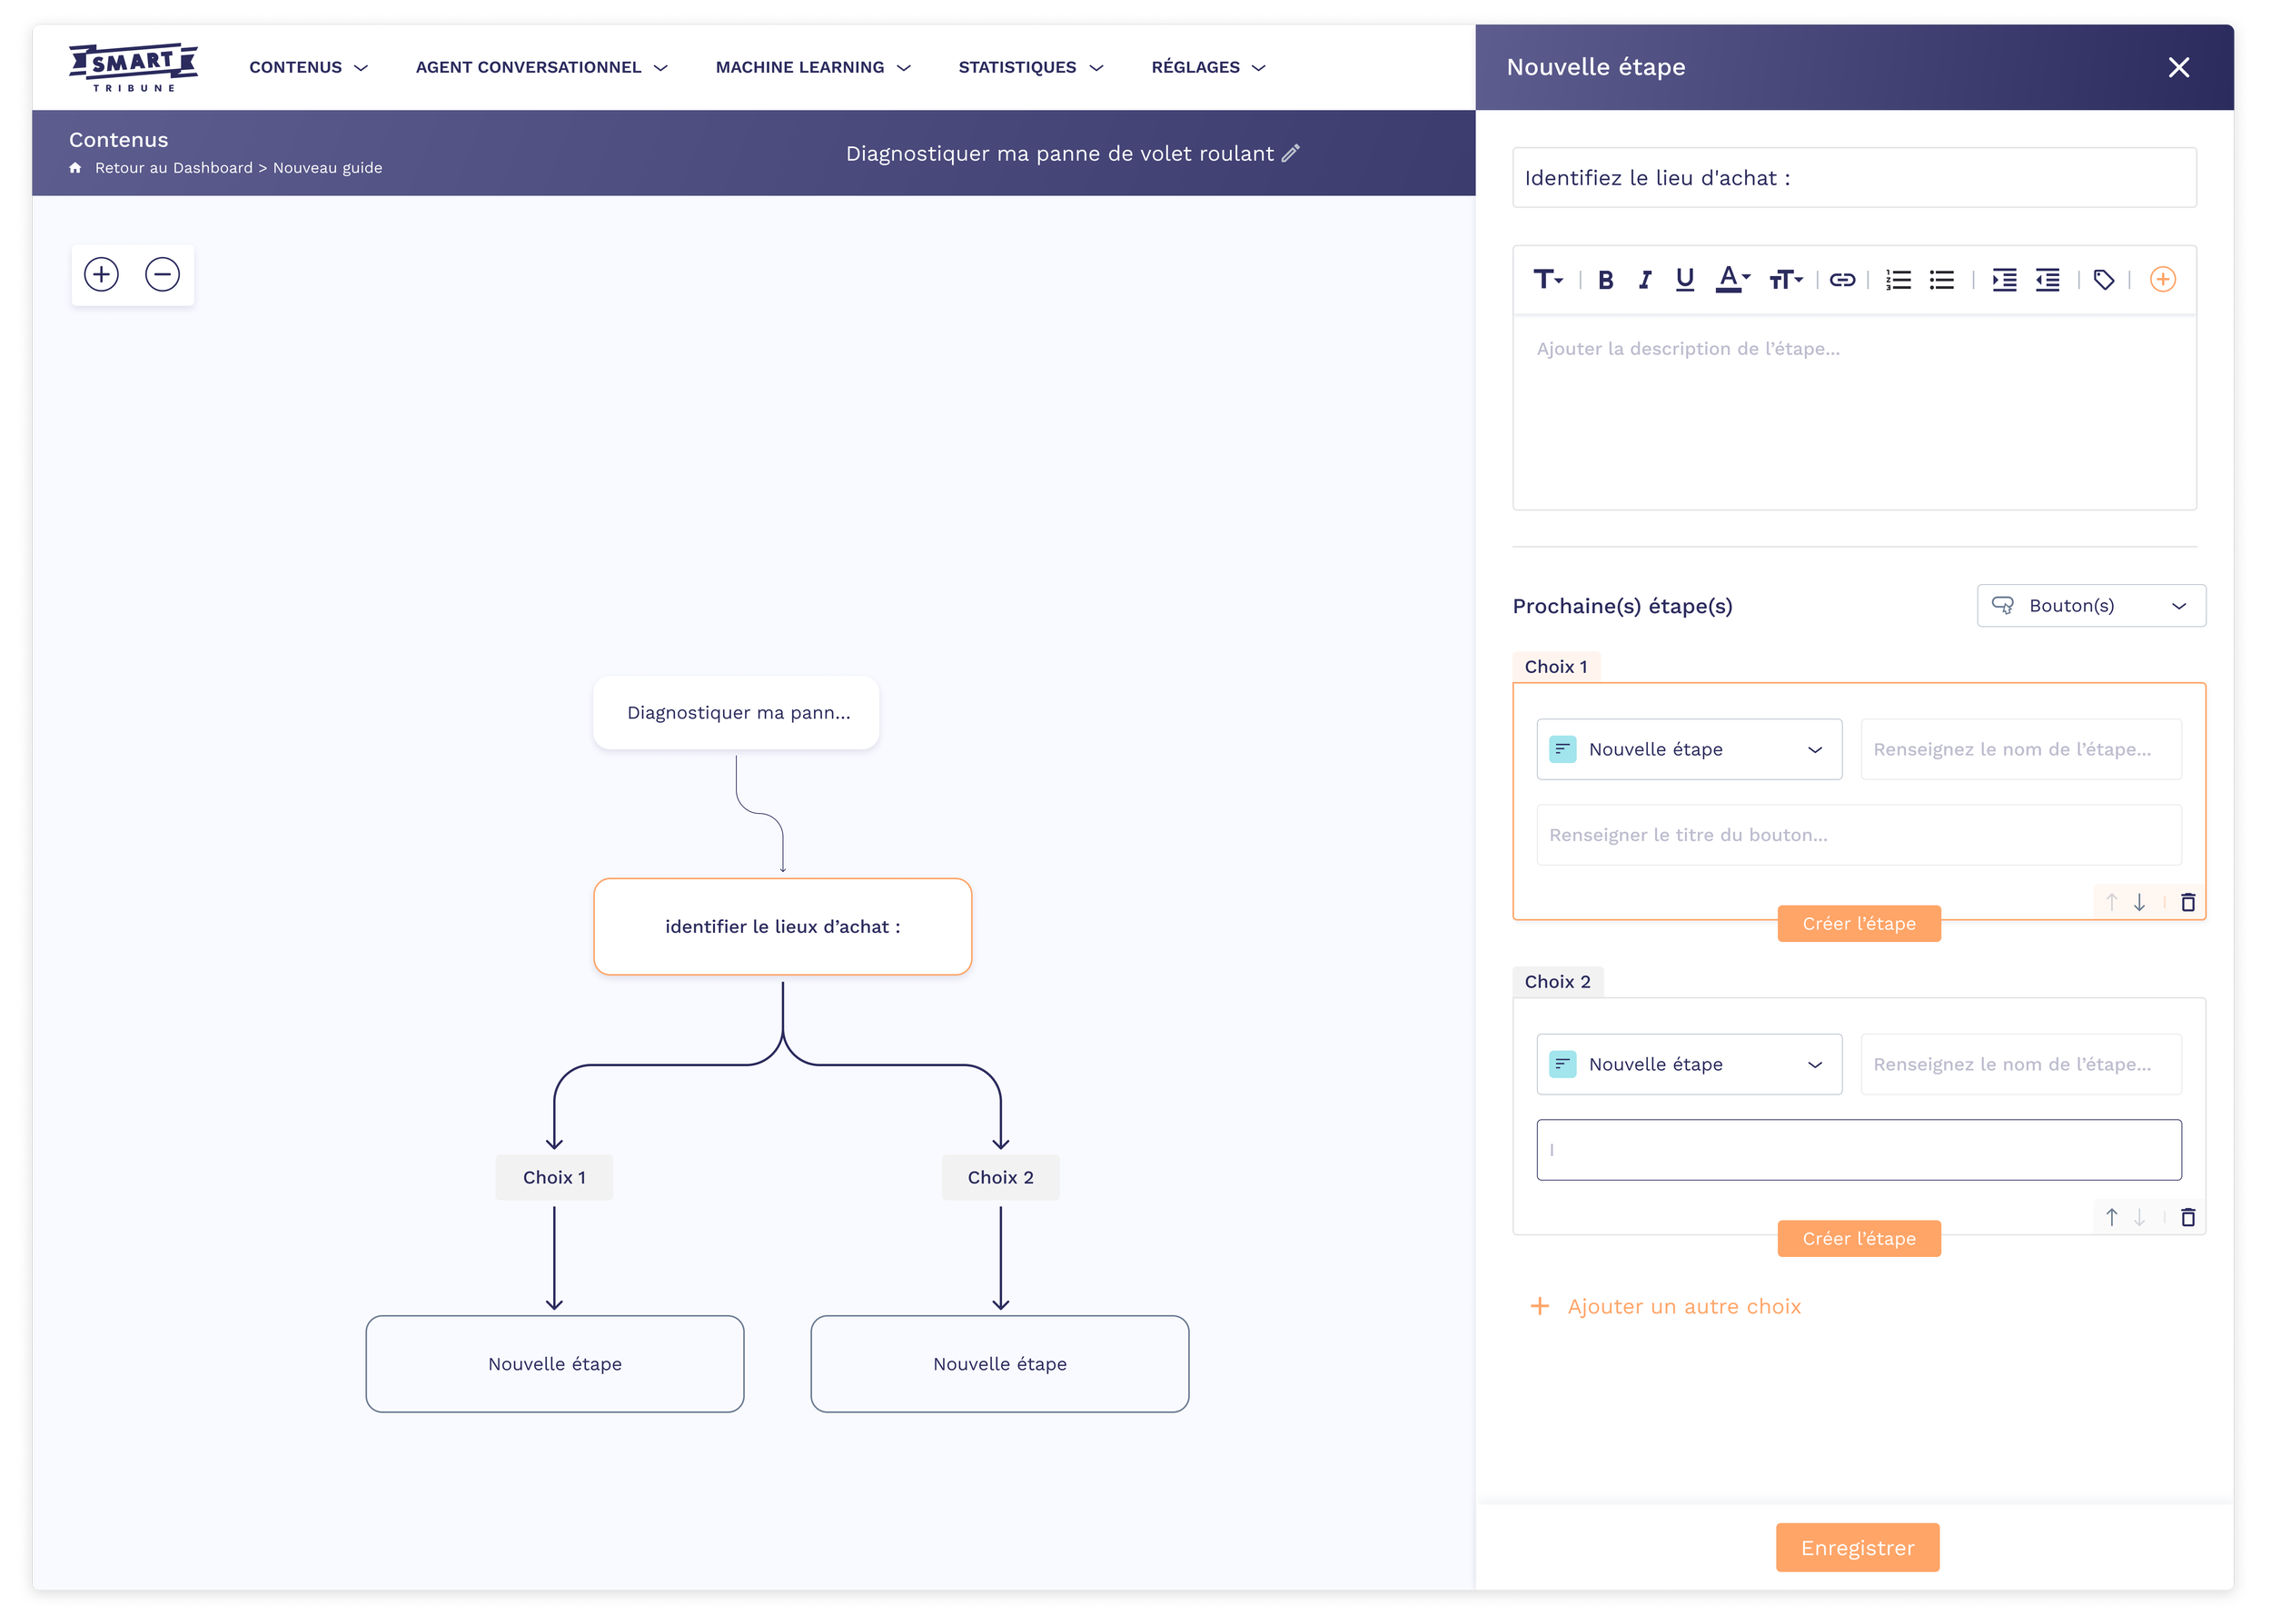Apply underline formatting in editor
The width and height of the screenshot is (2271, 1624).
pyautogui.click(x=1684, y=280)
